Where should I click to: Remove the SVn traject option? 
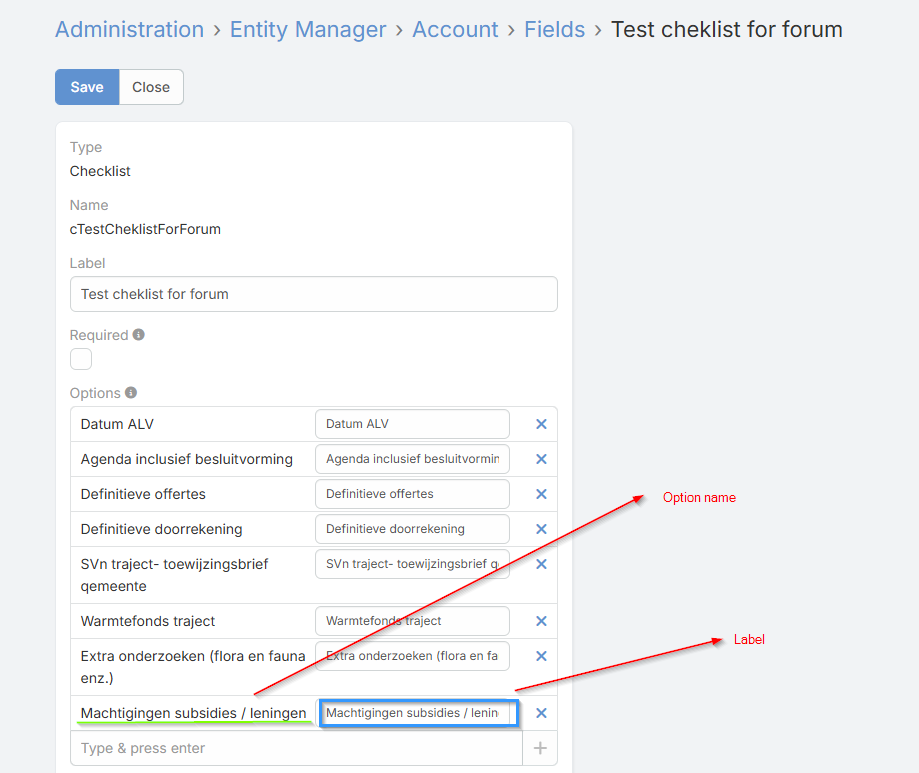[x=541, y=564]
